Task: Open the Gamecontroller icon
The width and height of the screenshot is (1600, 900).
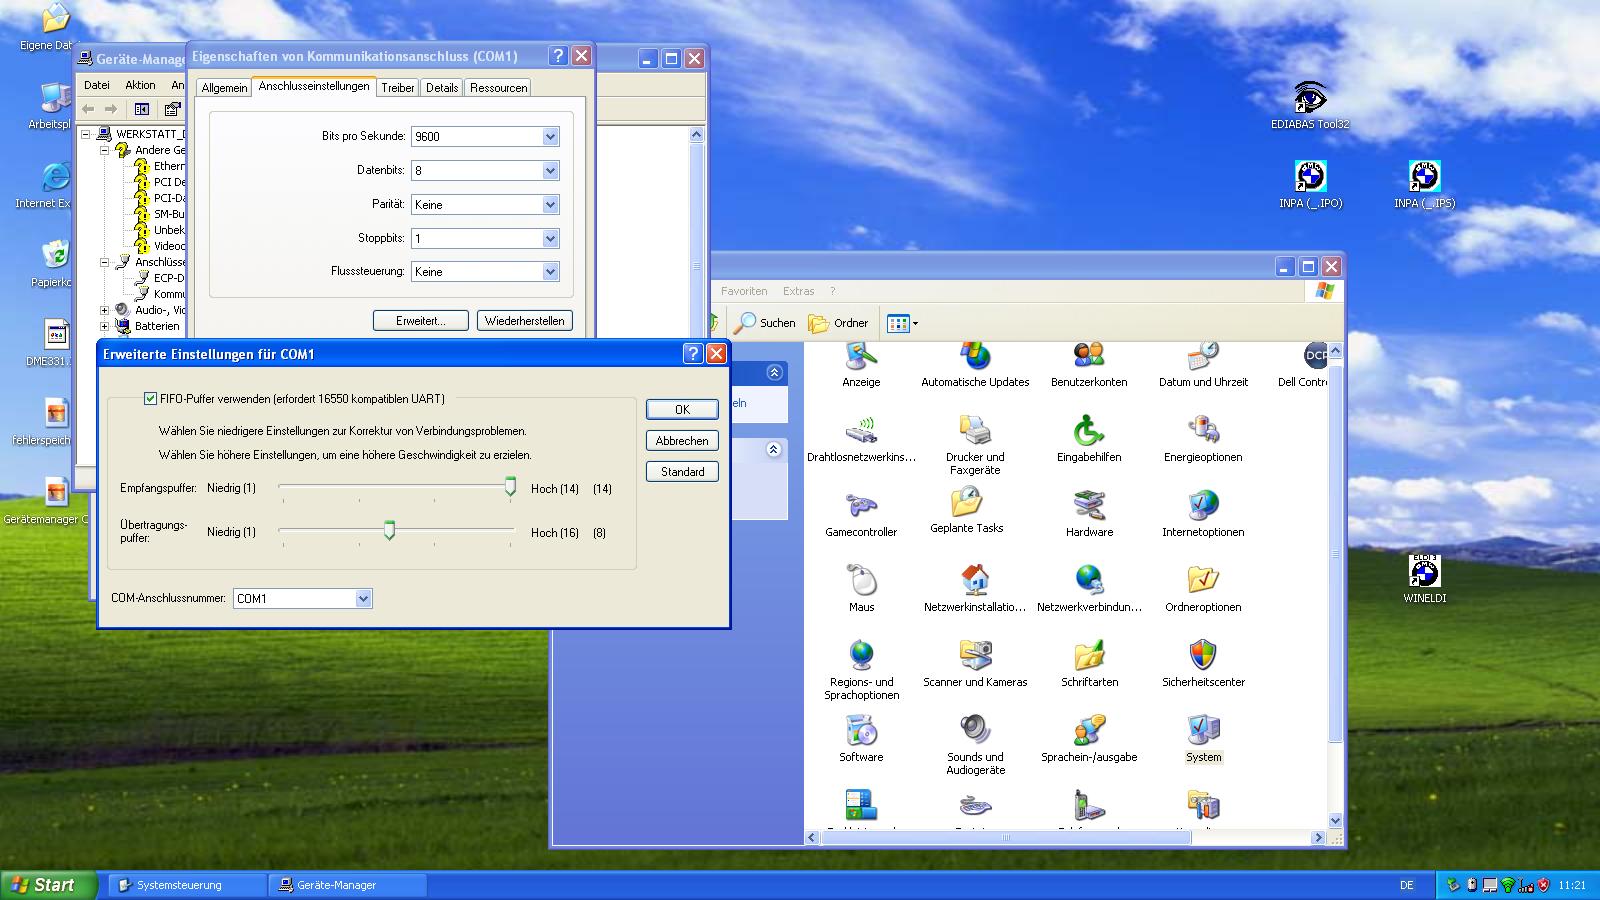Action: tap(861, 507)
